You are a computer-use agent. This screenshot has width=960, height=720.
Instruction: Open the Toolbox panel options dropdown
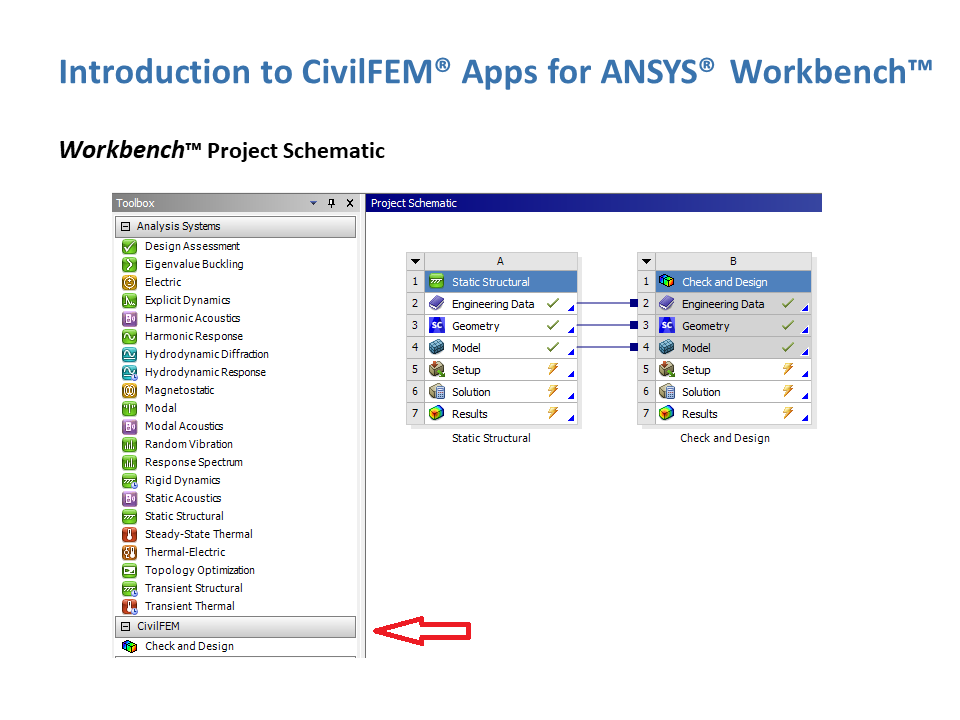click(x=313, y=203)
